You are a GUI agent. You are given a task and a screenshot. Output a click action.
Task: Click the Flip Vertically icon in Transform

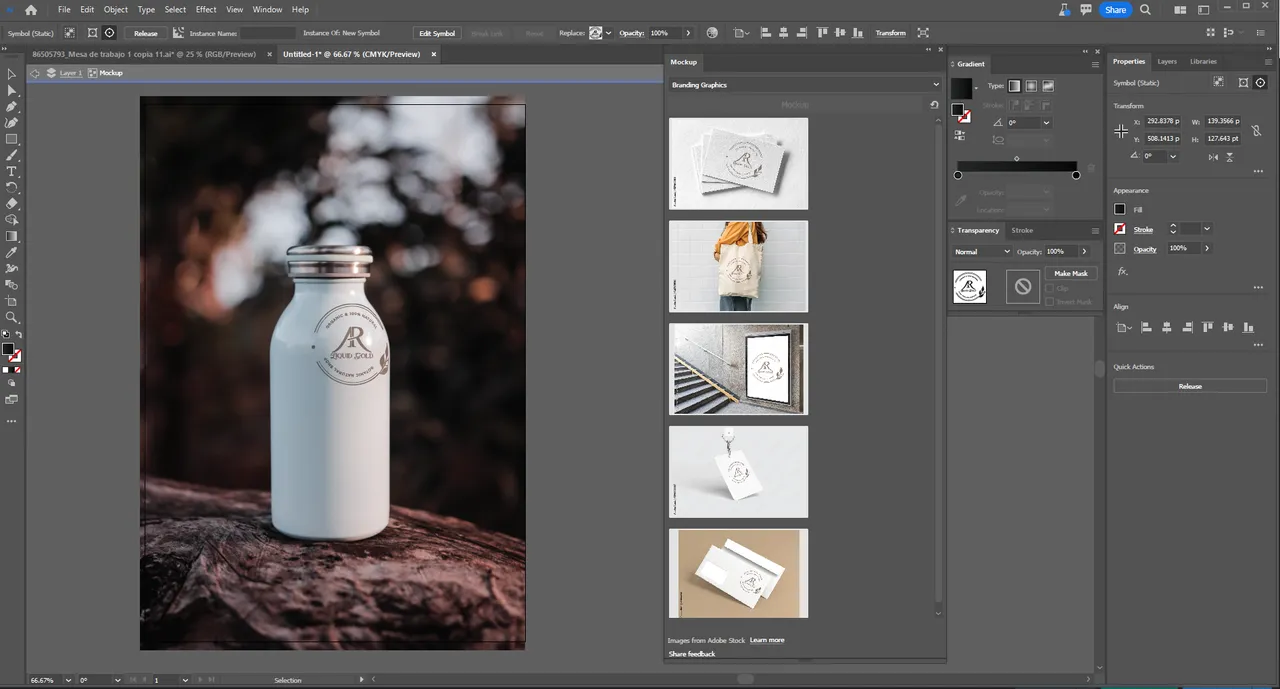pos(1230,156)
